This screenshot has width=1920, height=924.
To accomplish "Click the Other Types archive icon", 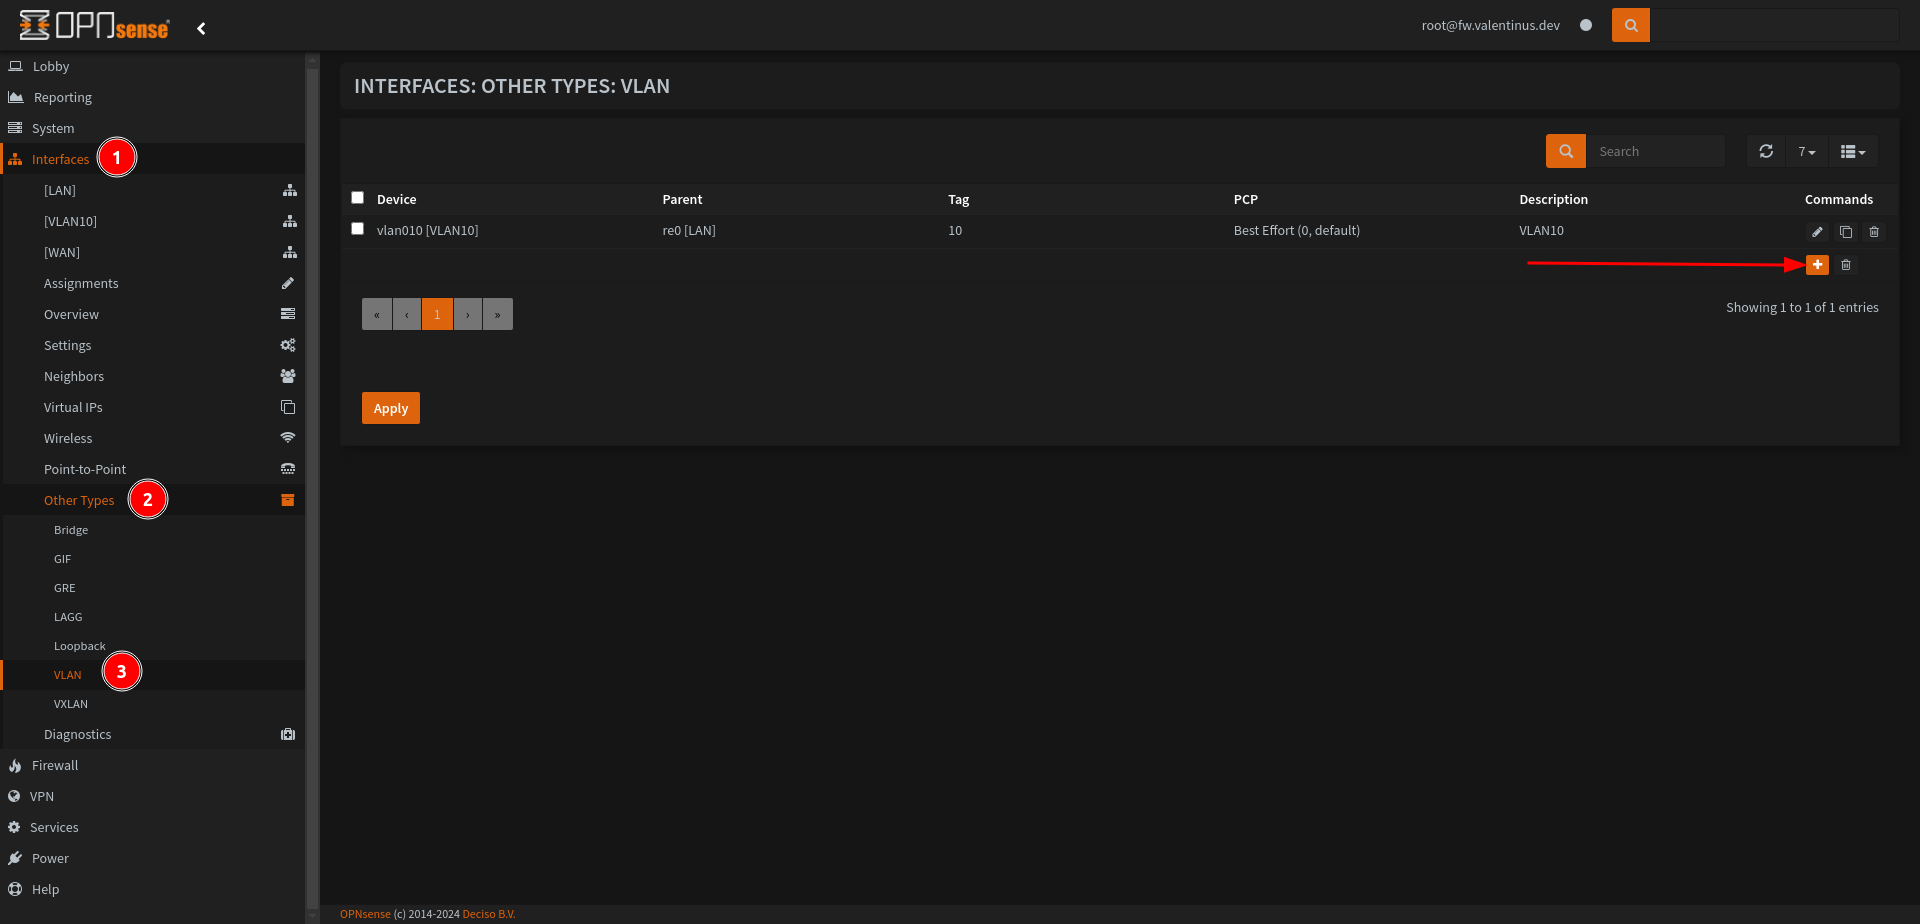I will [x=288, y=500].
